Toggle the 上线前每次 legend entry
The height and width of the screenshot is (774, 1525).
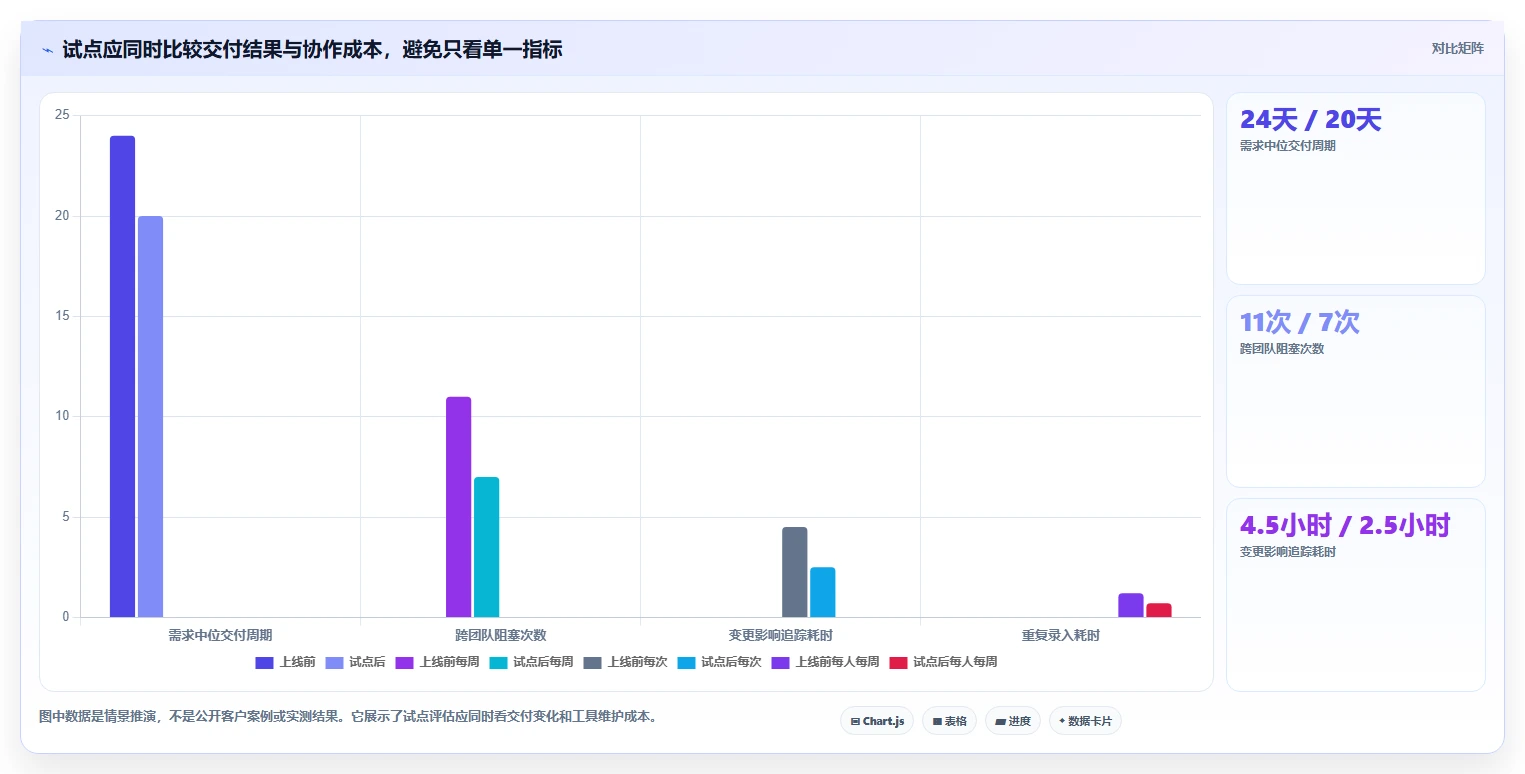[x=626, y=662]
